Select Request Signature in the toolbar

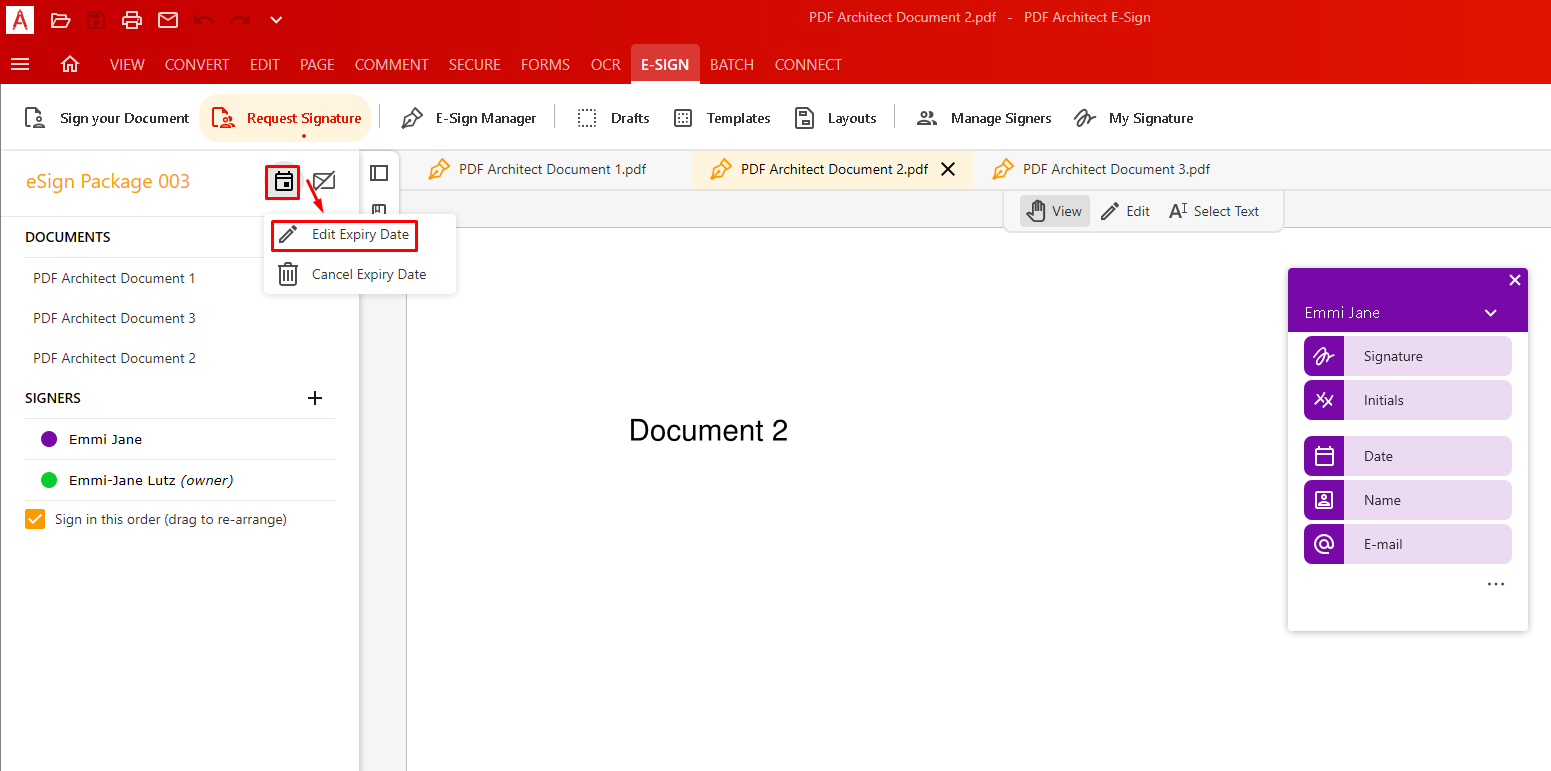pos(286,118)
